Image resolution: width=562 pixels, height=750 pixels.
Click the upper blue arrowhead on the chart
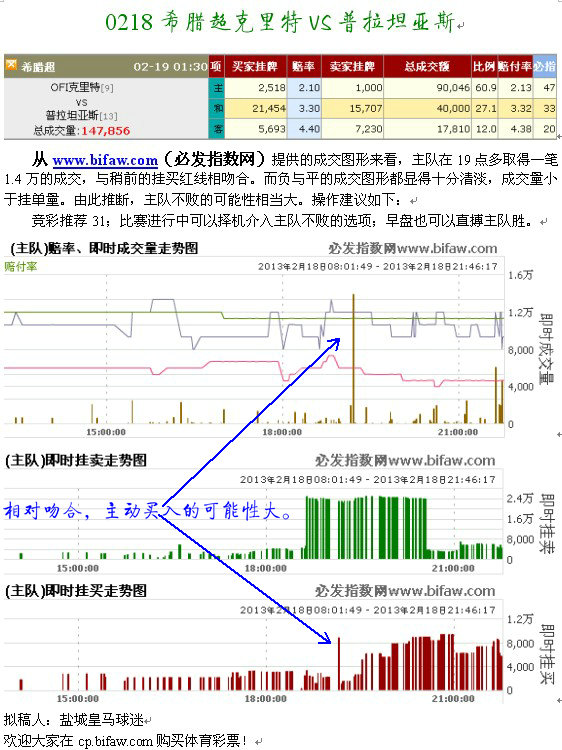(335, 342)
